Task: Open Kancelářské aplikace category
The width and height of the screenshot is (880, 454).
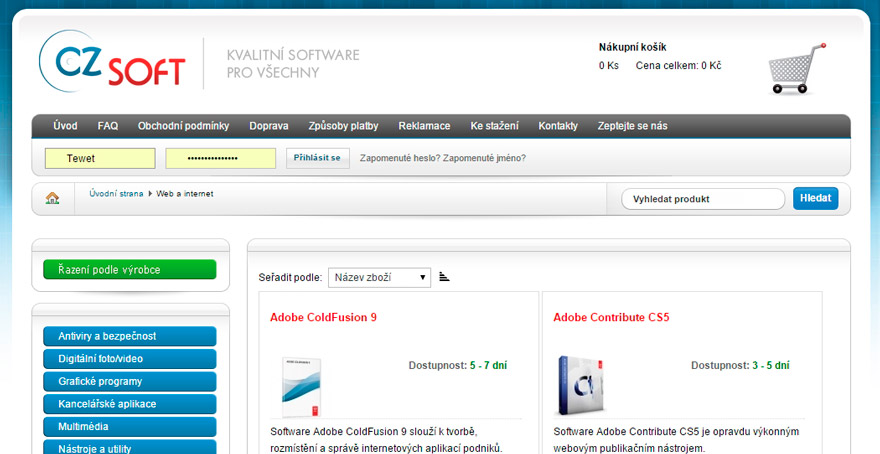Action: pyautogui.click(x=130, y=404)
